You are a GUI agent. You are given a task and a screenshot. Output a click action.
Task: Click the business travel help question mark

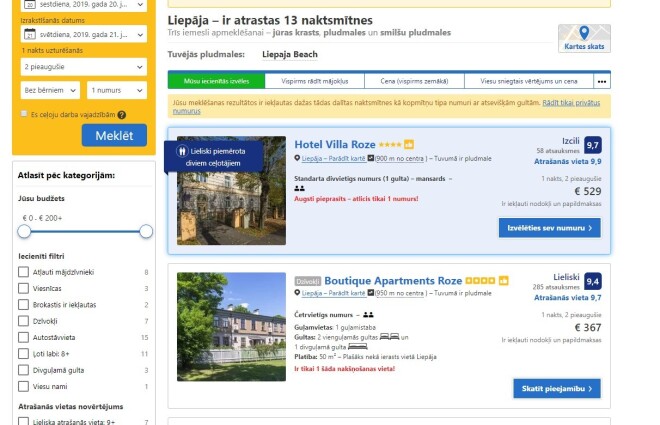(122, 115)
